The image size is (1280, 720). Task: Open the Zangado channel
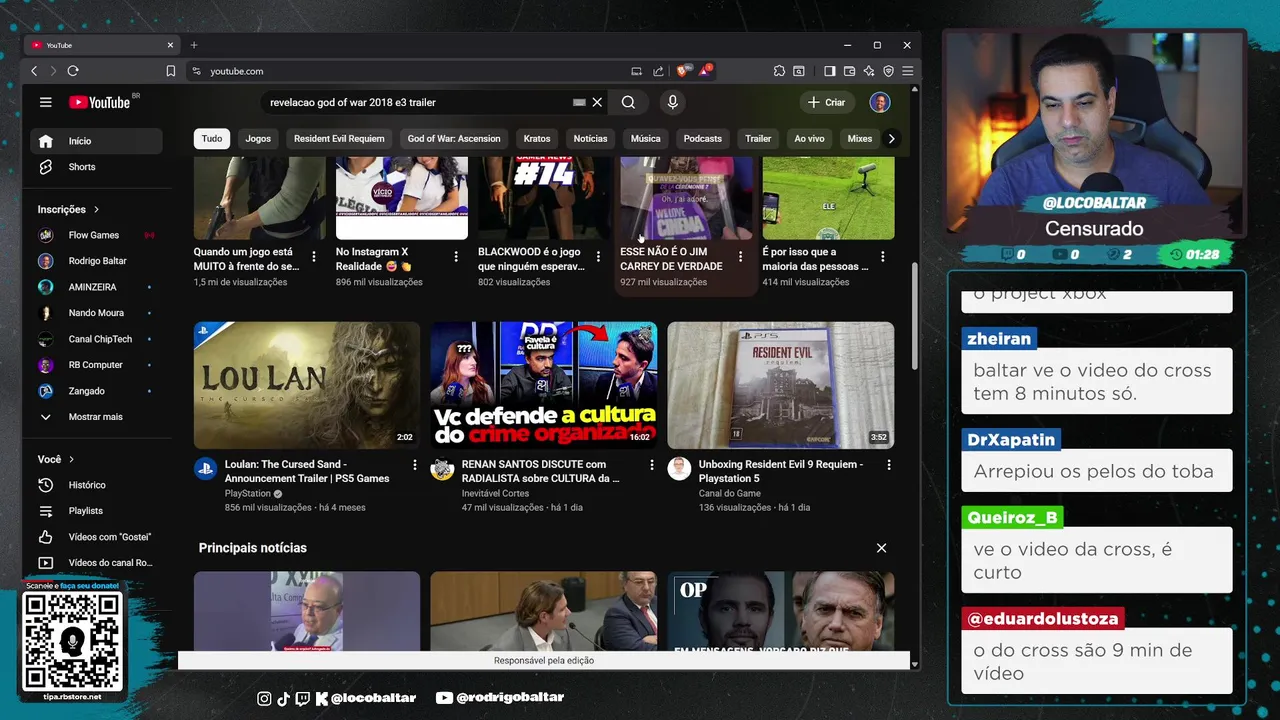point(96,391)
